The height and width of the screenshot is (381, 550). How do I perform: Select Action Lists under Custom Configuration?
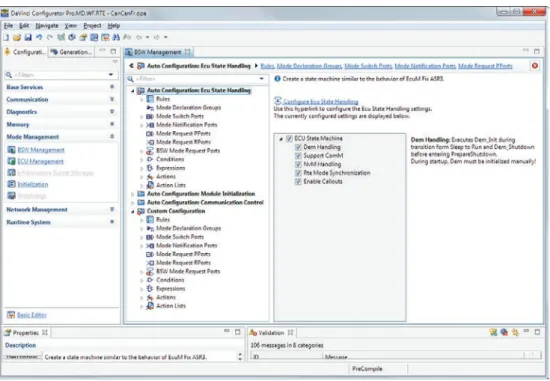(x=171, y=306)
